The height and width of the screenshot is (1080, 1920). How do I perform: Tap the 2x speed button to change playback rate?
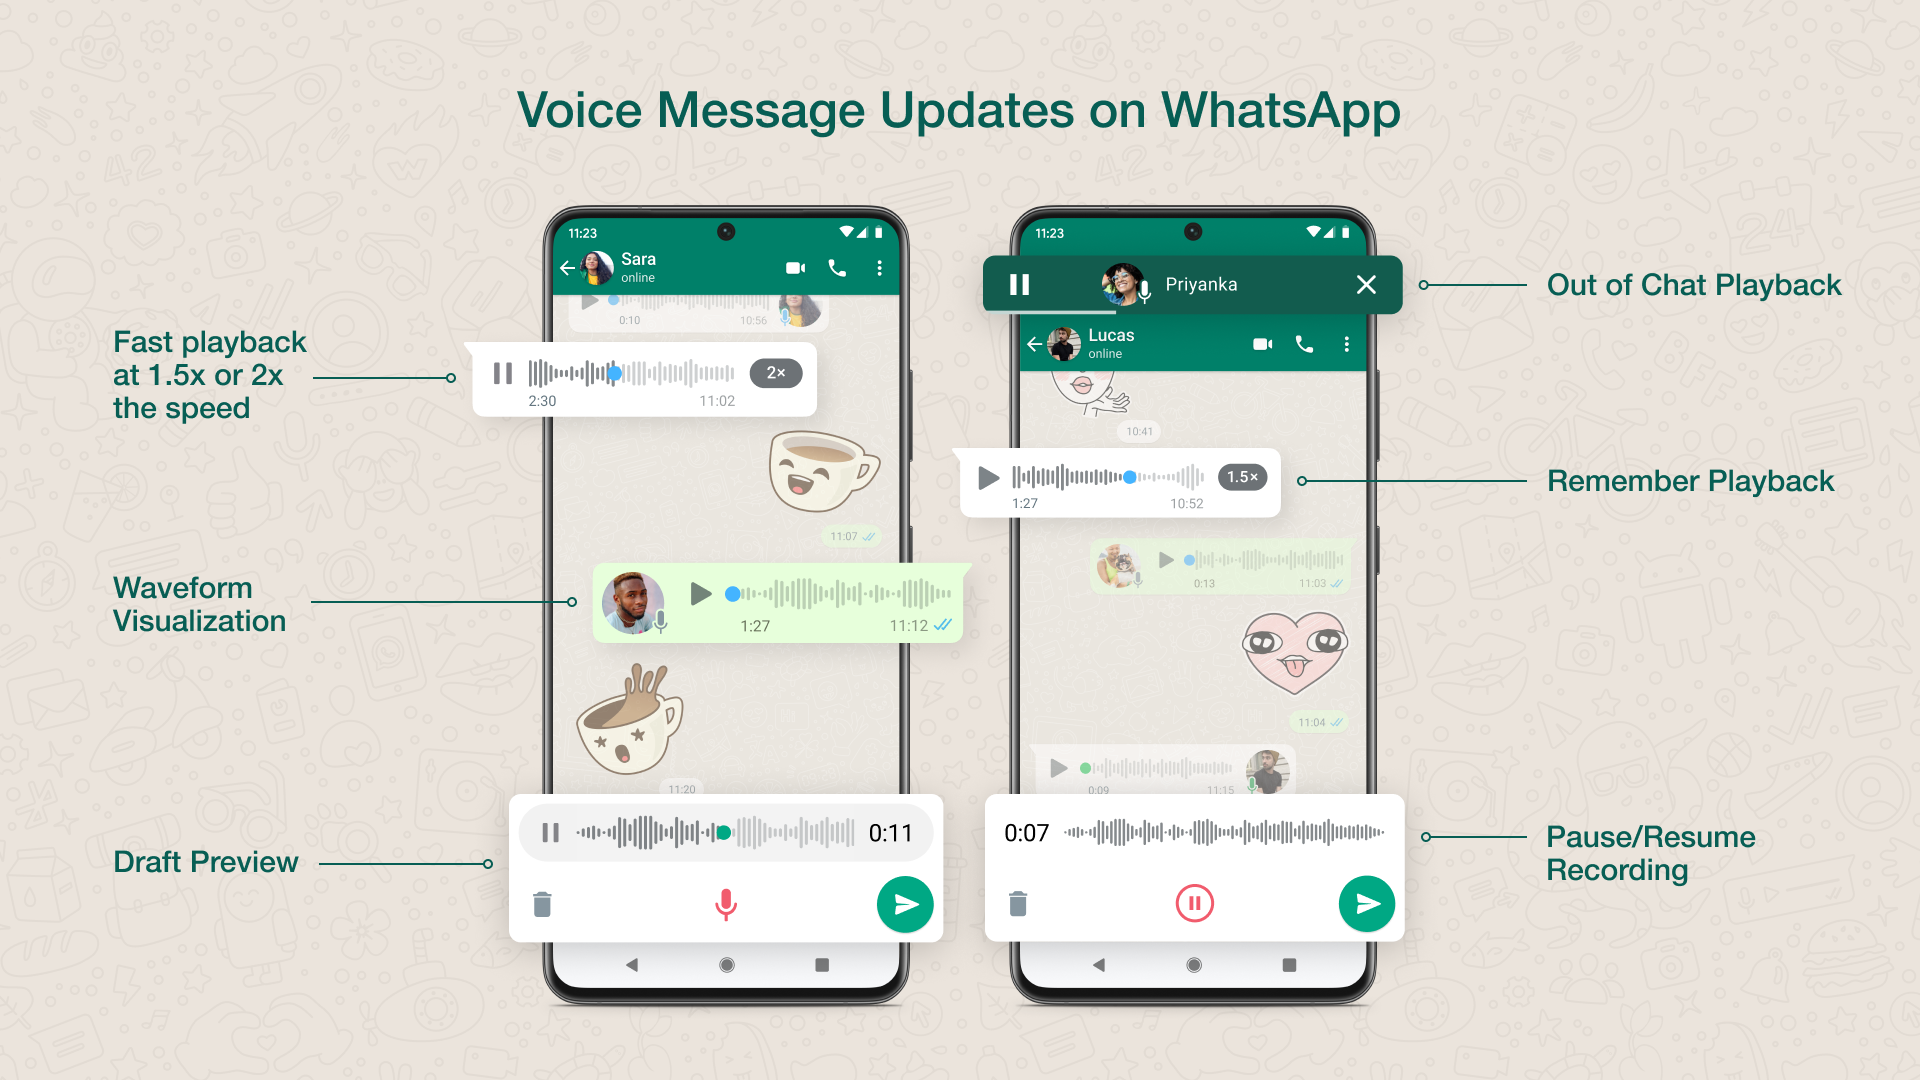[770, 373]
